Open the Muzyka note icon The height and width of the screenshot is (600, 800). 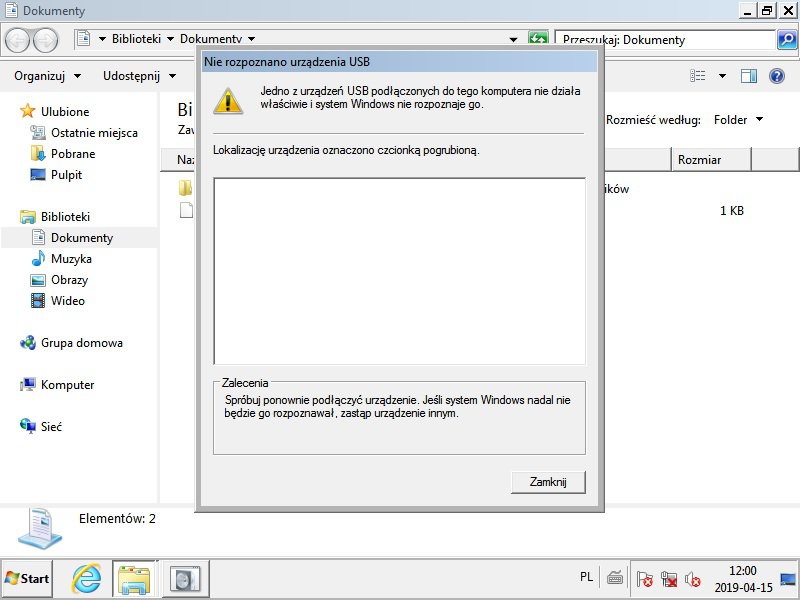pyautogui.click(x=38, y=259)
